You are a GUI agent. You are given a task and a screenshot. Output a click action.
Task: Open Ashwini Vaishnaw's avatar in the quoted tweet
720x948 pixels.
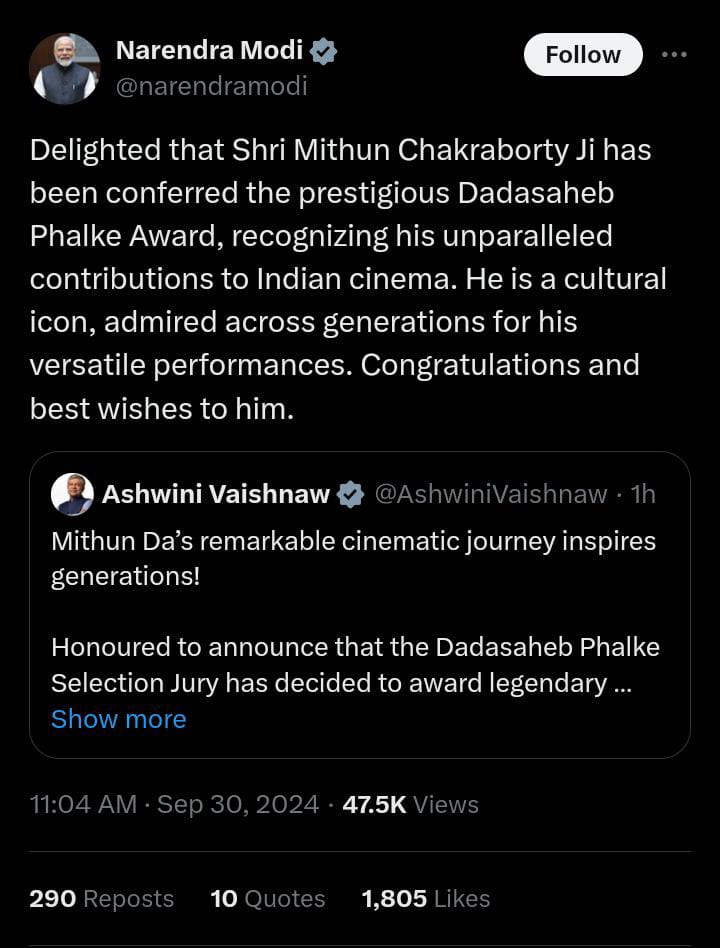[x=74, y=494]
